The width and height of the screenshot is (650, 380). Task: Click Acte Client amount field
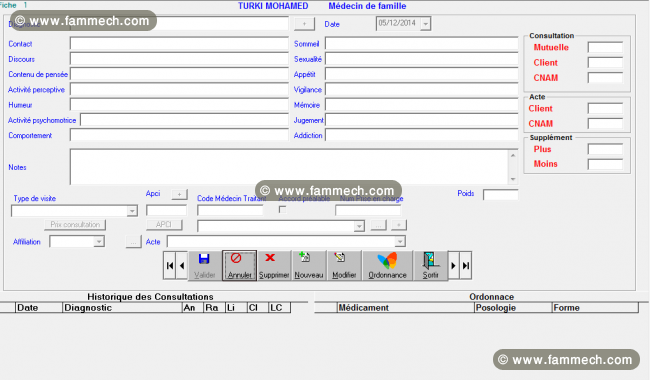pyautogui.click(x=605, y=108)
